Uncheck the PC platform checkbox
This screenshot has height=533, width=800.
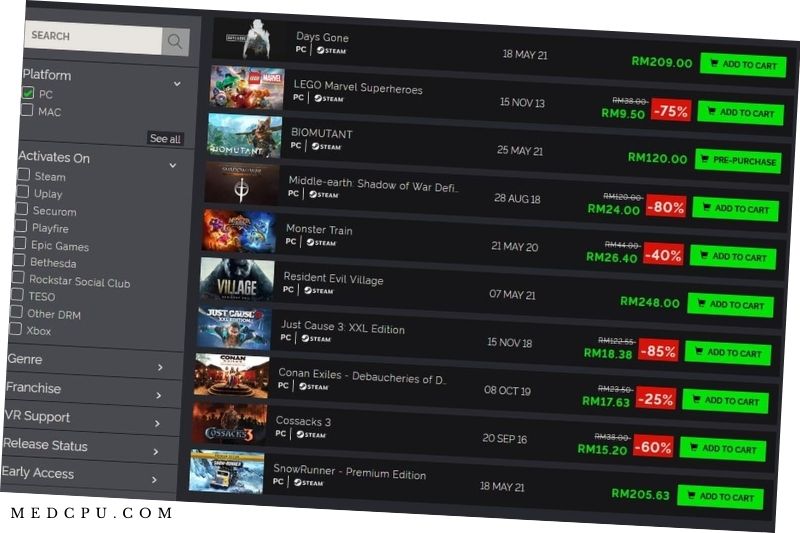click(x=28, y=93)
